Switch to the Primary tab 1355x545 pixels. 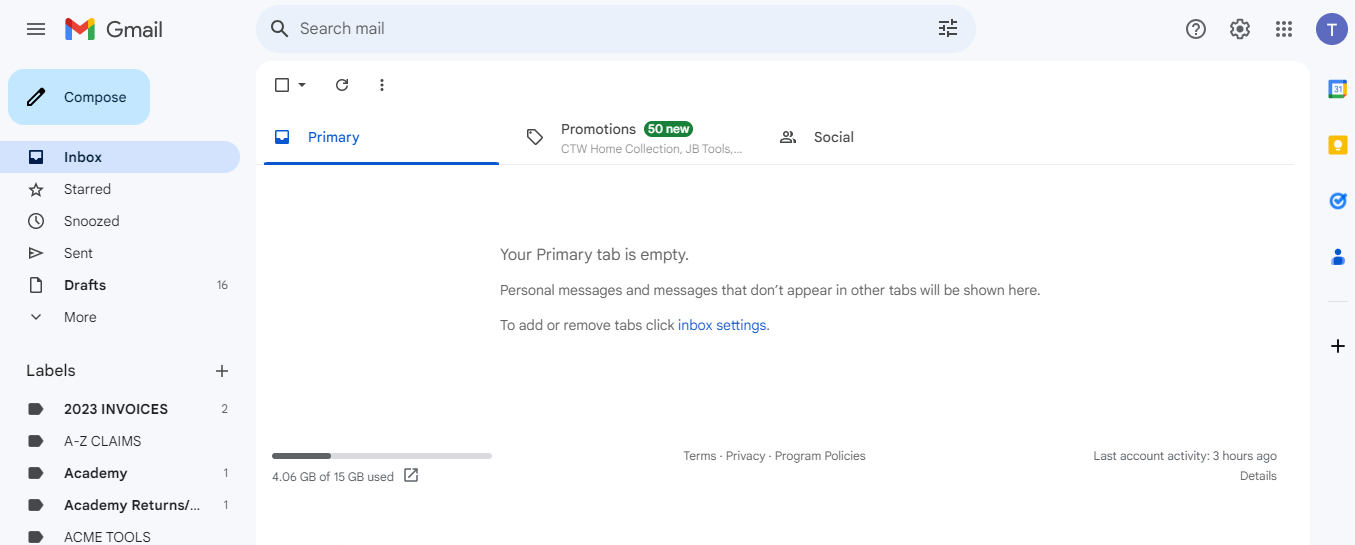(381, 137)
